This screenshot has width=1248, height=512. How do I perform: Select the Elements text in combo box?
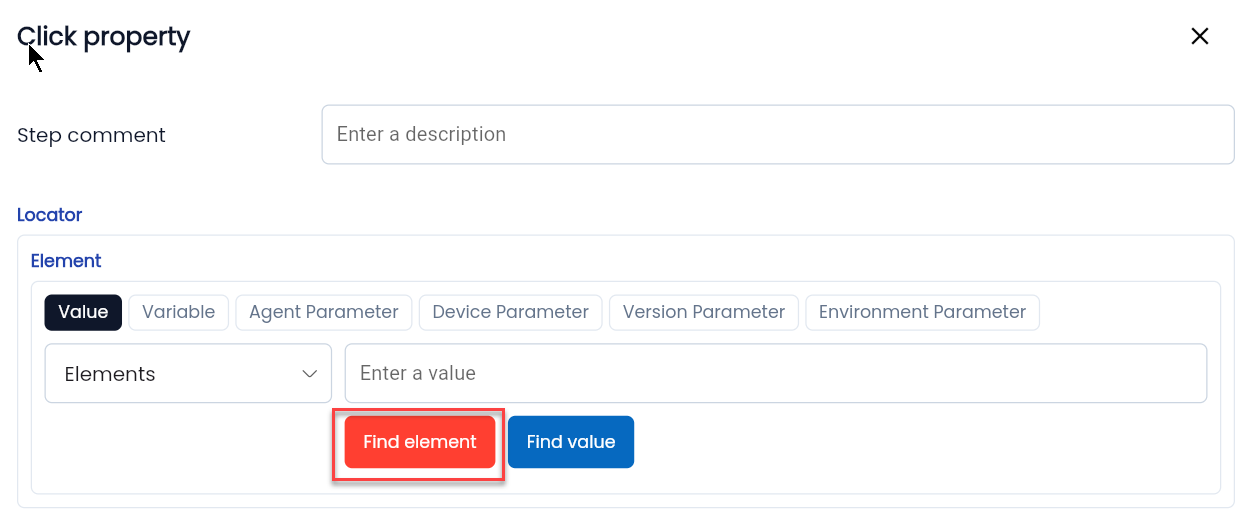click(110, 374)
